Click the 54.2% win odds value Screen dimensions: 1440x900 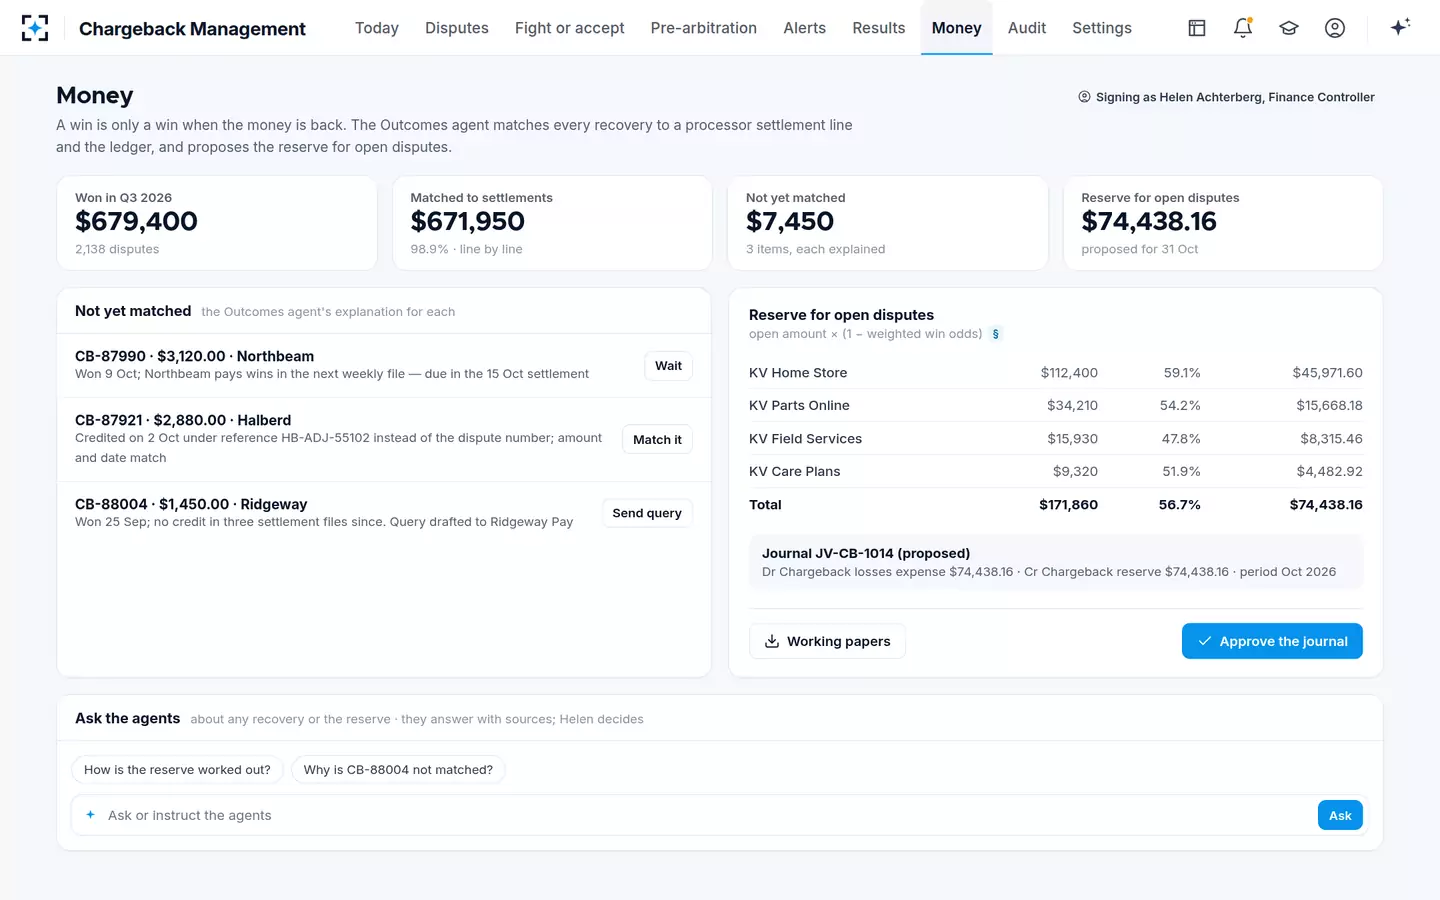pyautogui.click(x=1180, y=406)
